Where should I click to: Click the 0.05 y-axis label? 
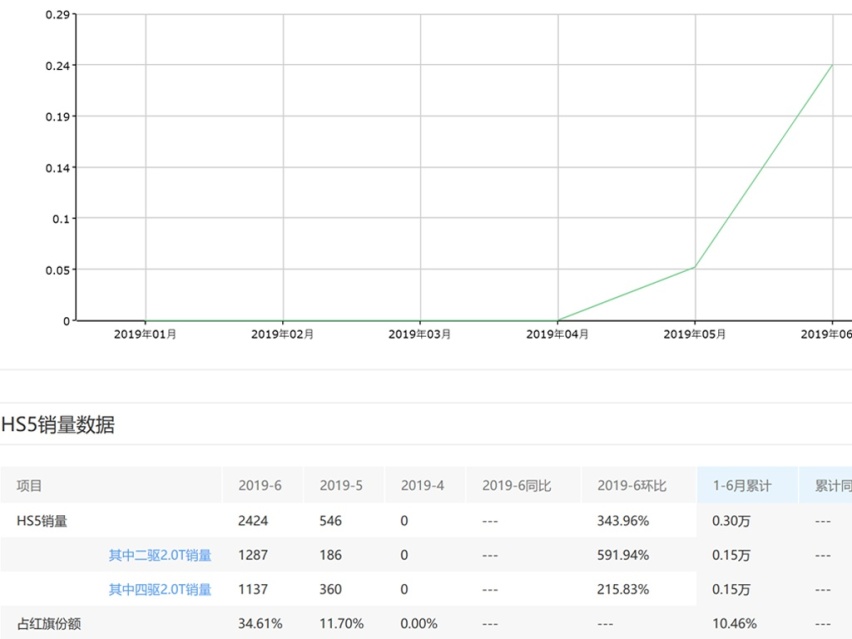pyautogui.click(x=58, y=270)
